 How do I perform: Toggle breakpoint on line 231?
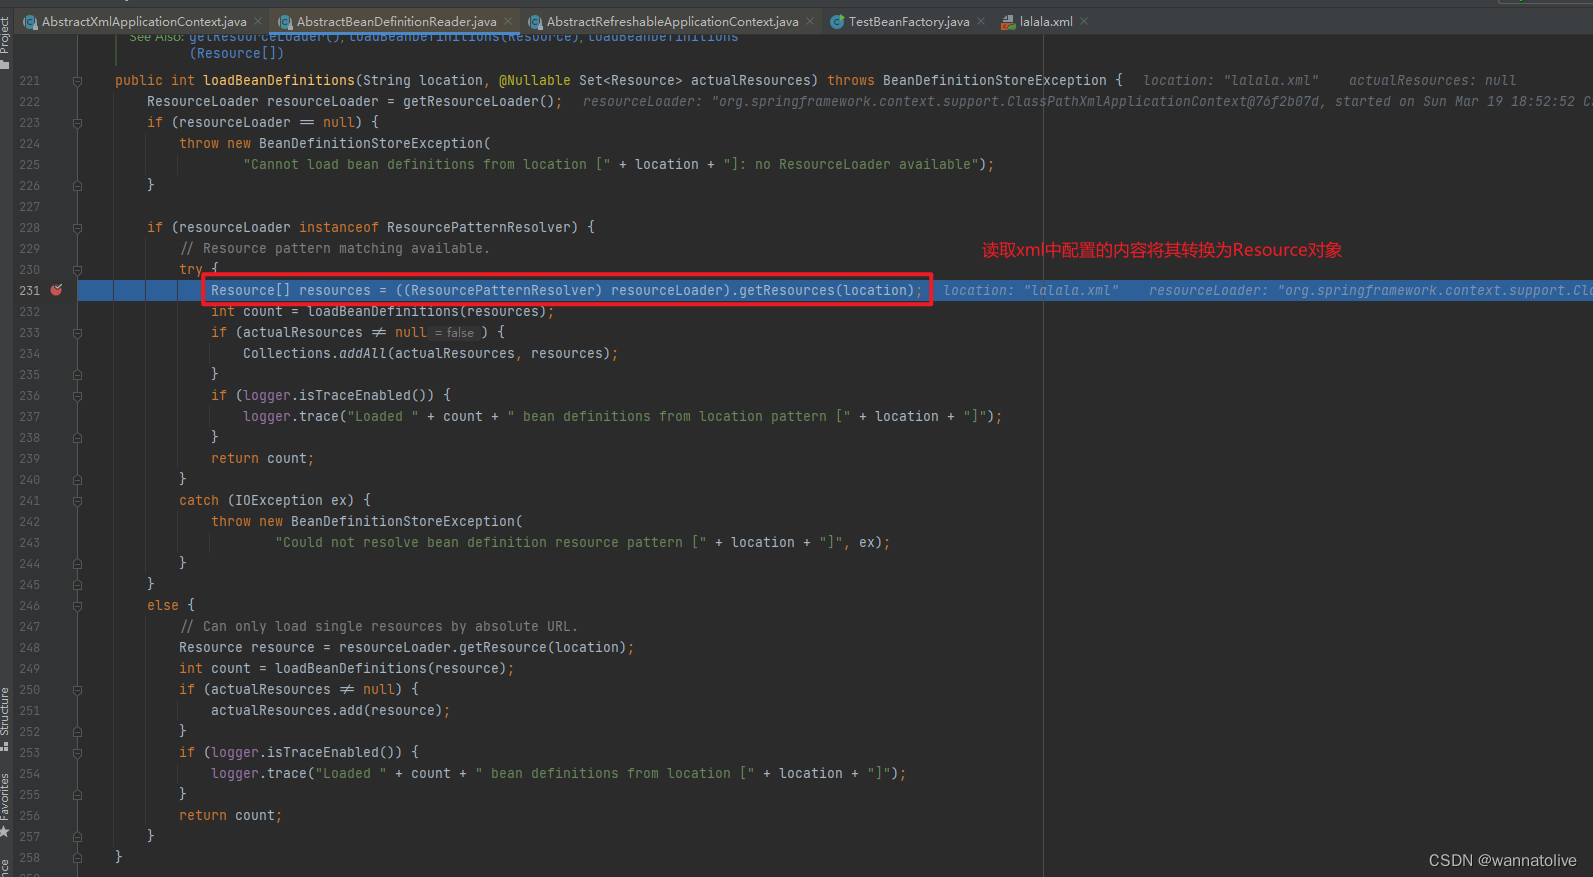tap(57, 290)
